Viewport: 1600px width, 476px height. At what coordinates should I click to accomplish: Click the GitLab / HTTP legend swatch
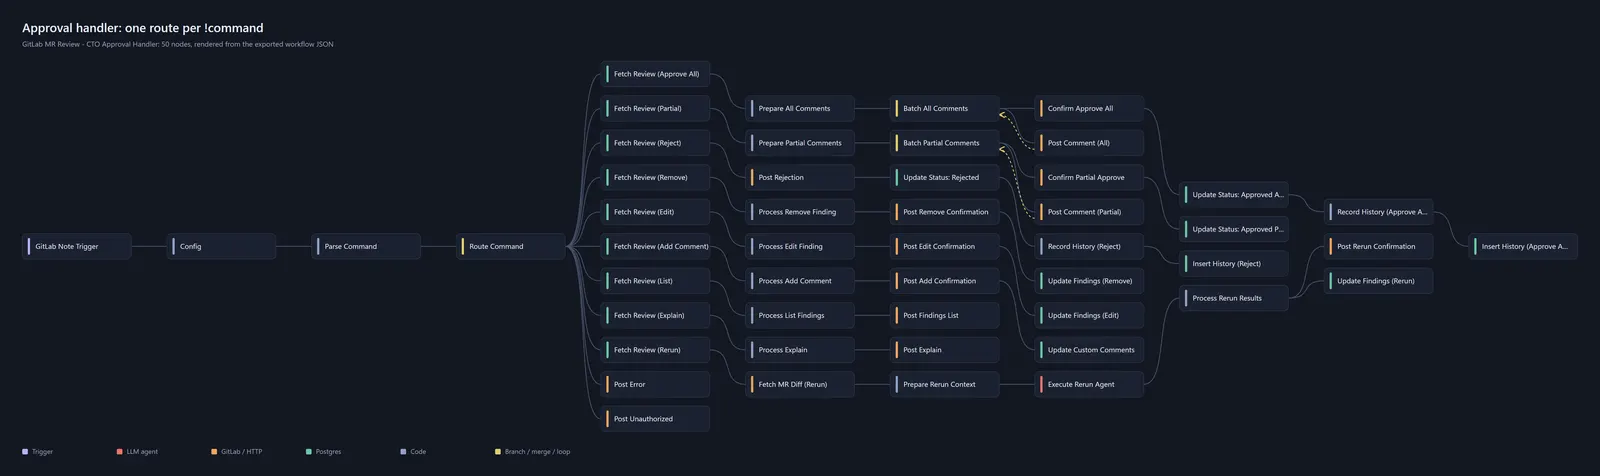(x=214, y=452)
